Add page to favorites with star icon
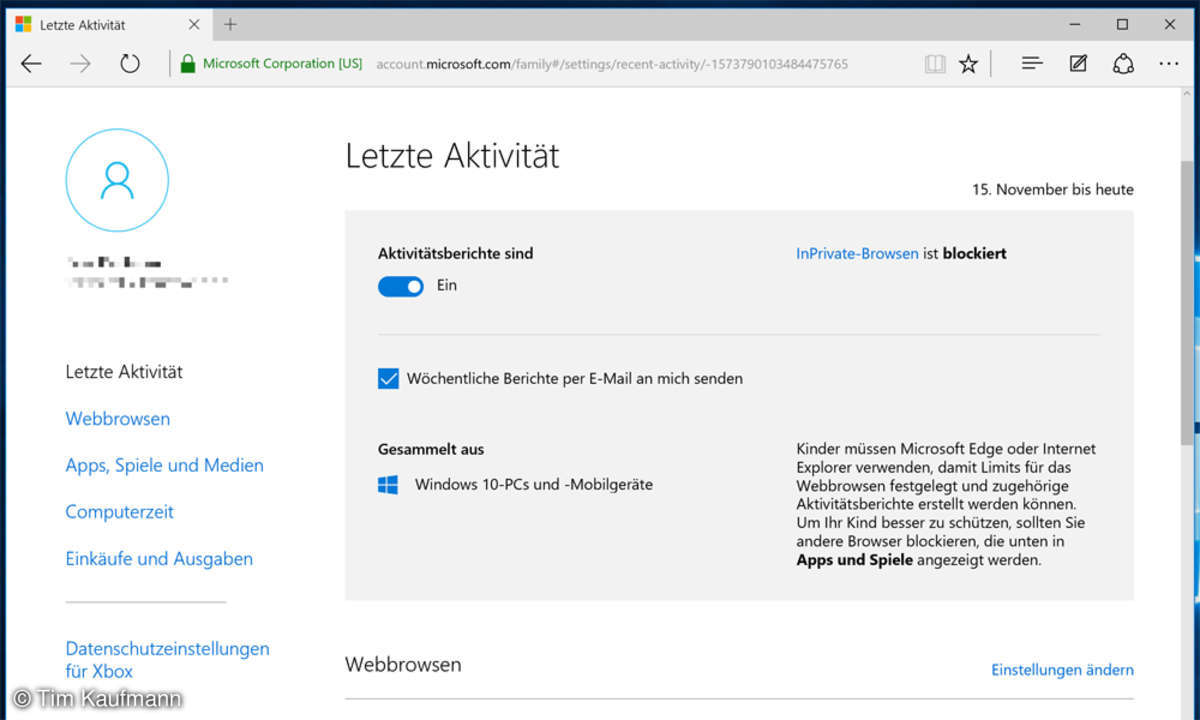Screen dimensions: 1200x720 pyautogui.click(x=968, y=64)
